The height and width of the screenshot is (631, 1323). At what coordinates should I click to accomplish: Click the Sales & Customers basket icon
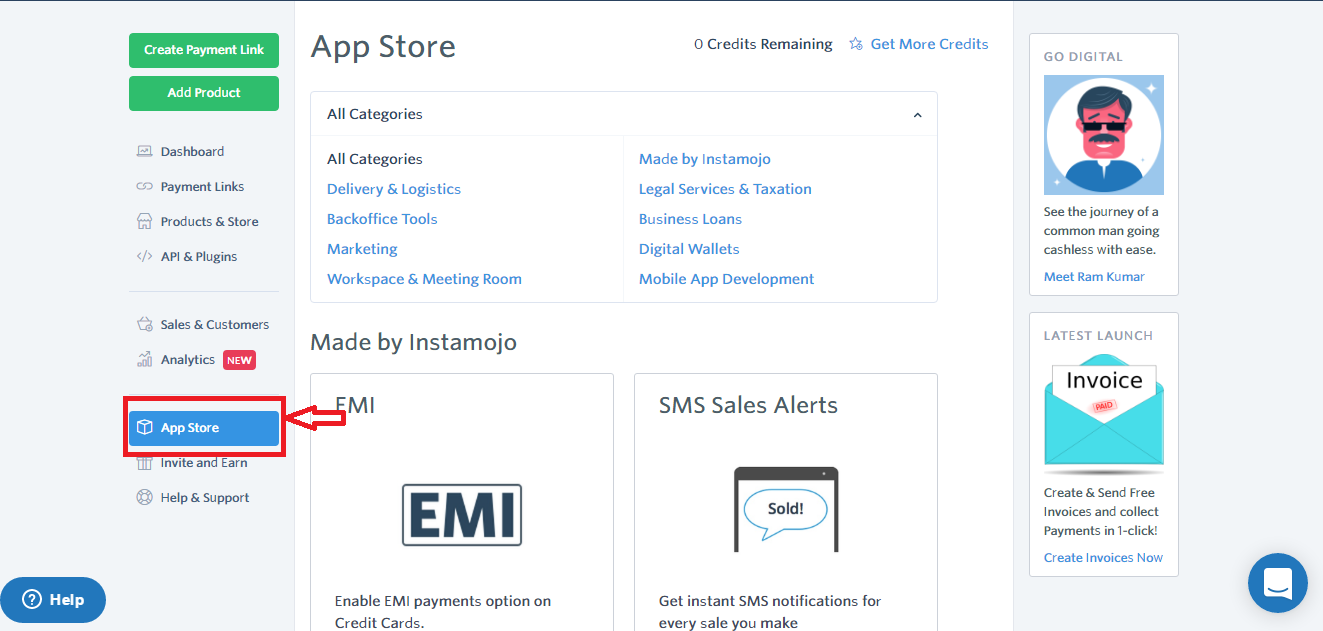[x=144, y=324]
